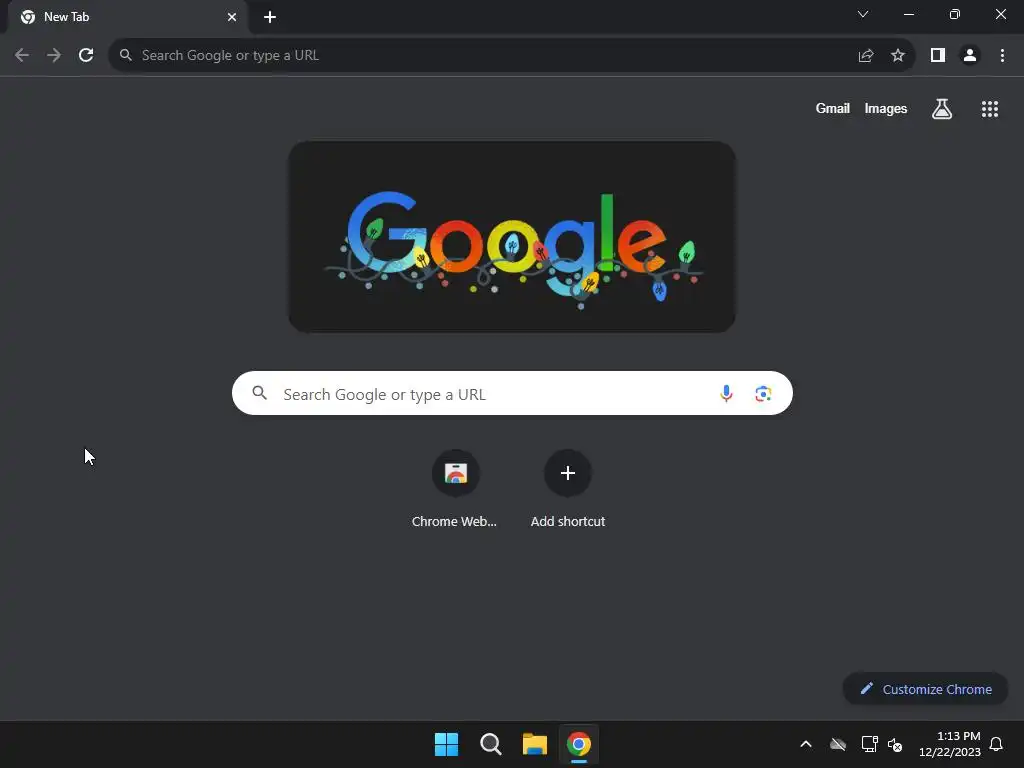Open the Google apps grid
The width and height of the screenshot is (1024, 768).
click(x=990, y=109)
